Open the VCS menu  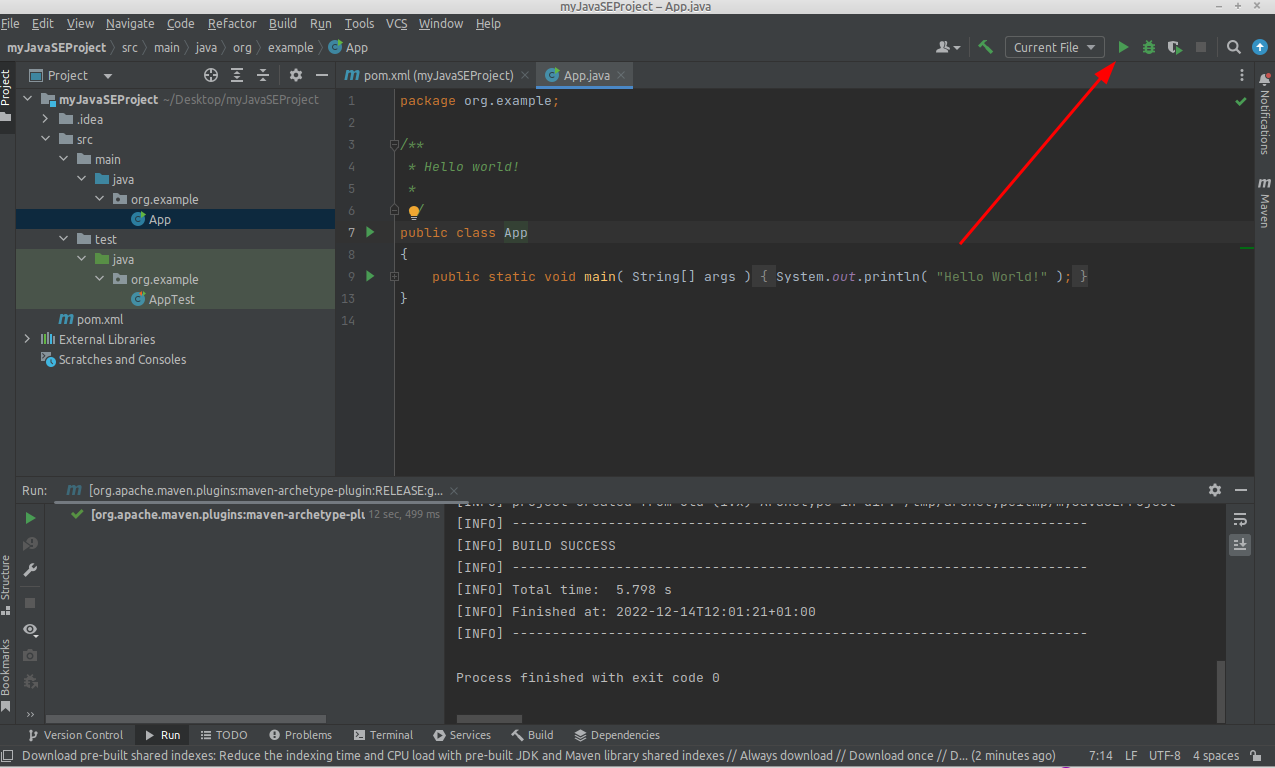pos(397,23)
